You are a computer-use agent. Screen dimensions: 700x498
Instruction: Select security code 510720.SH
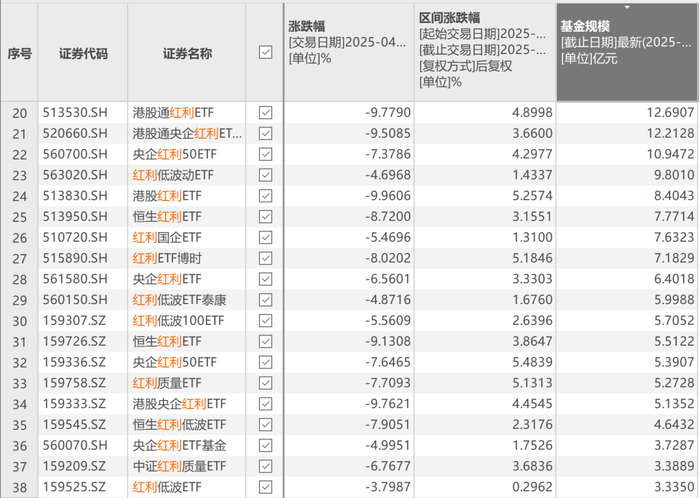75,237
